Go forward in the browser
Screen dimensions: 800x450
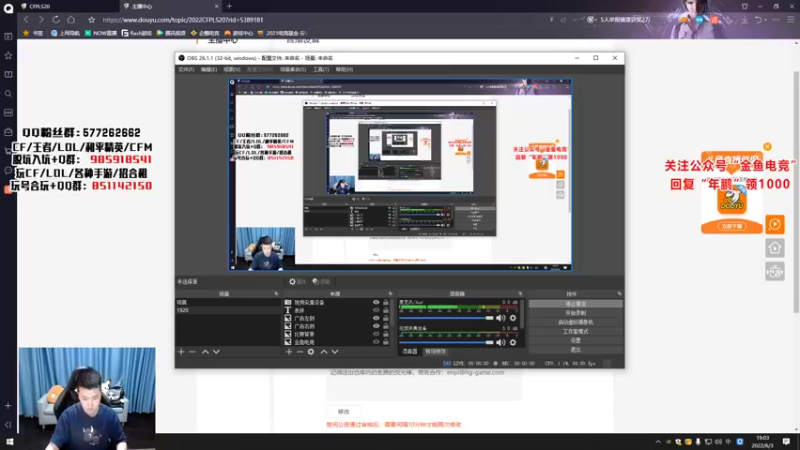coord(41,19)
